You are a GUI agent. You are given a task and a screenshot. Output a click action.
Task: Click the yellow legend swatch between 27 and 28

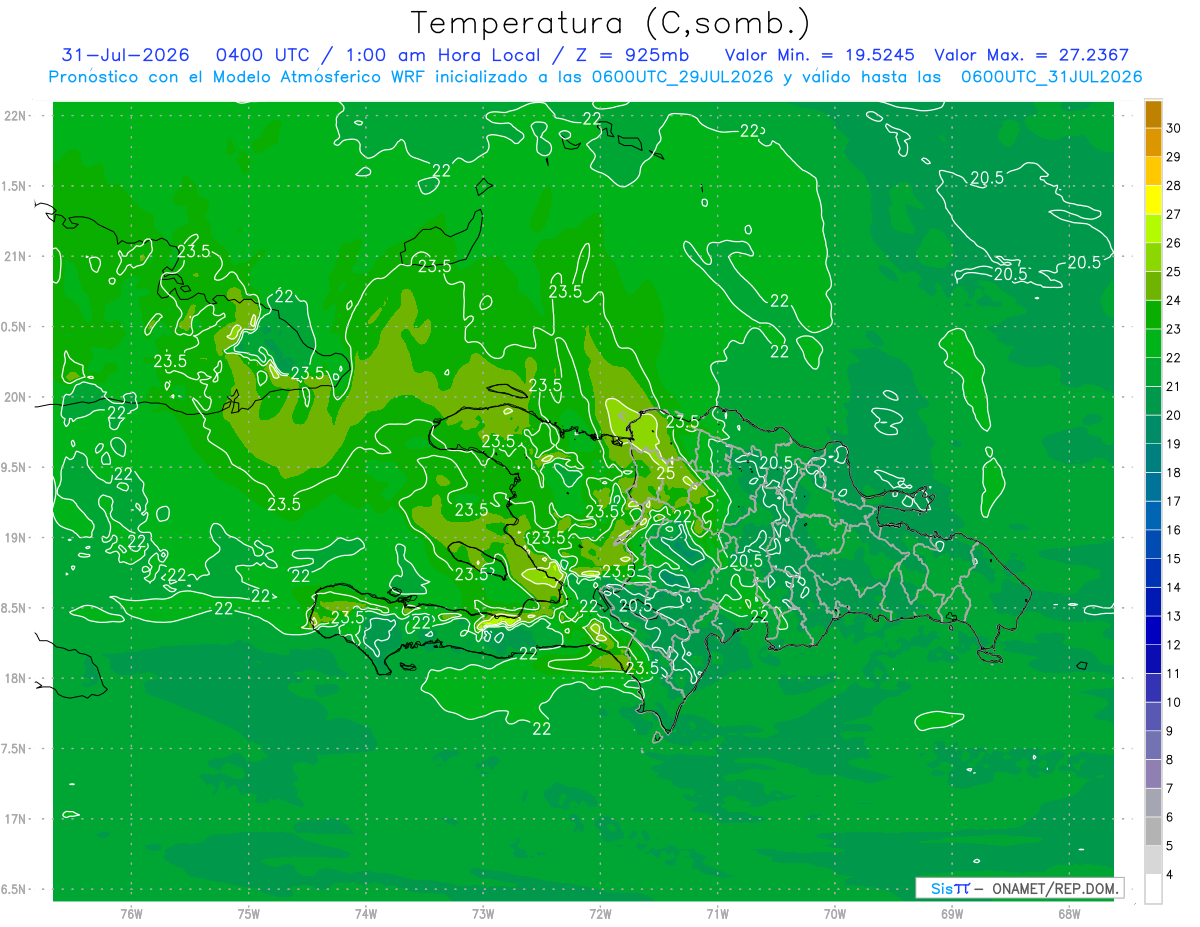1153,200
